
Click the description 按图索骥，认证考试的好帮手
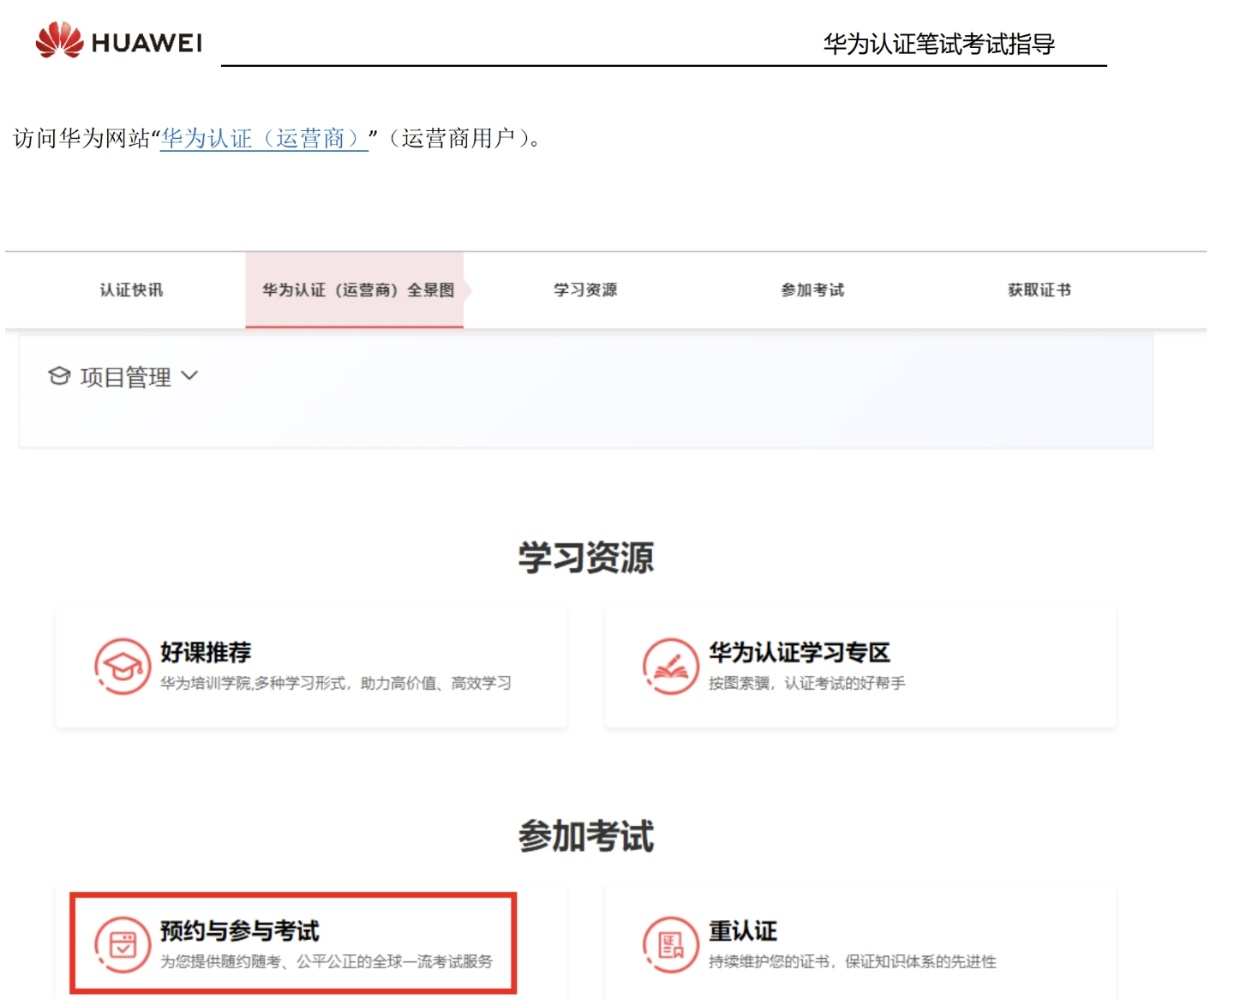click(807, 683)
